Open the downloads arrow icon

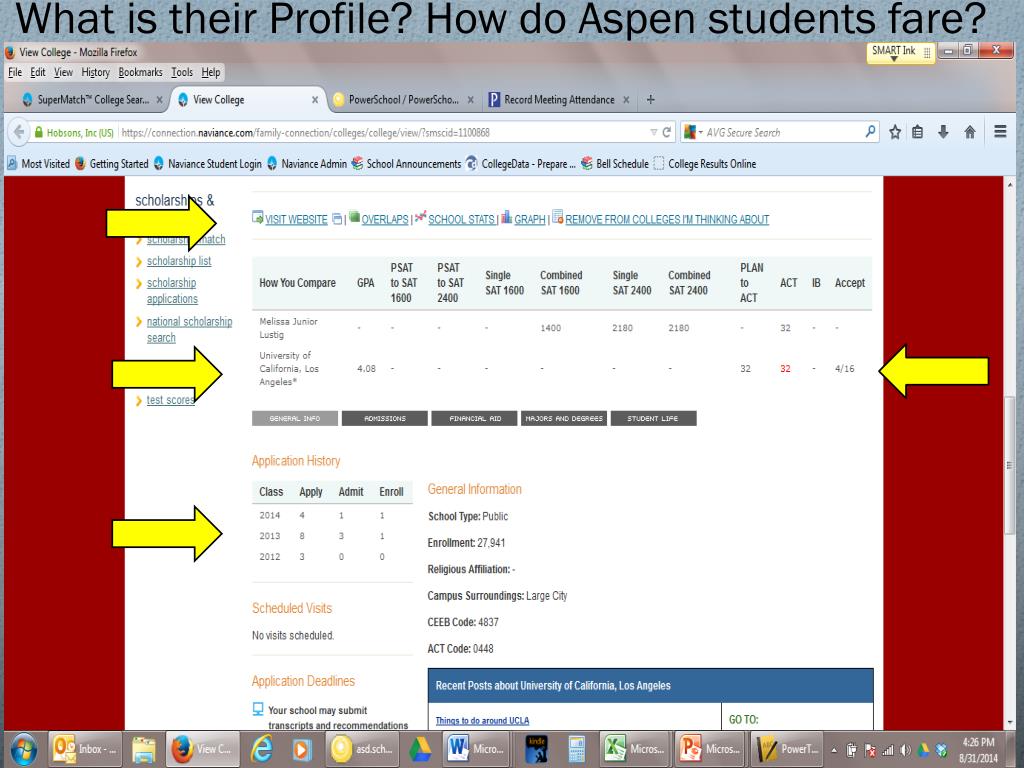(943, 132)
